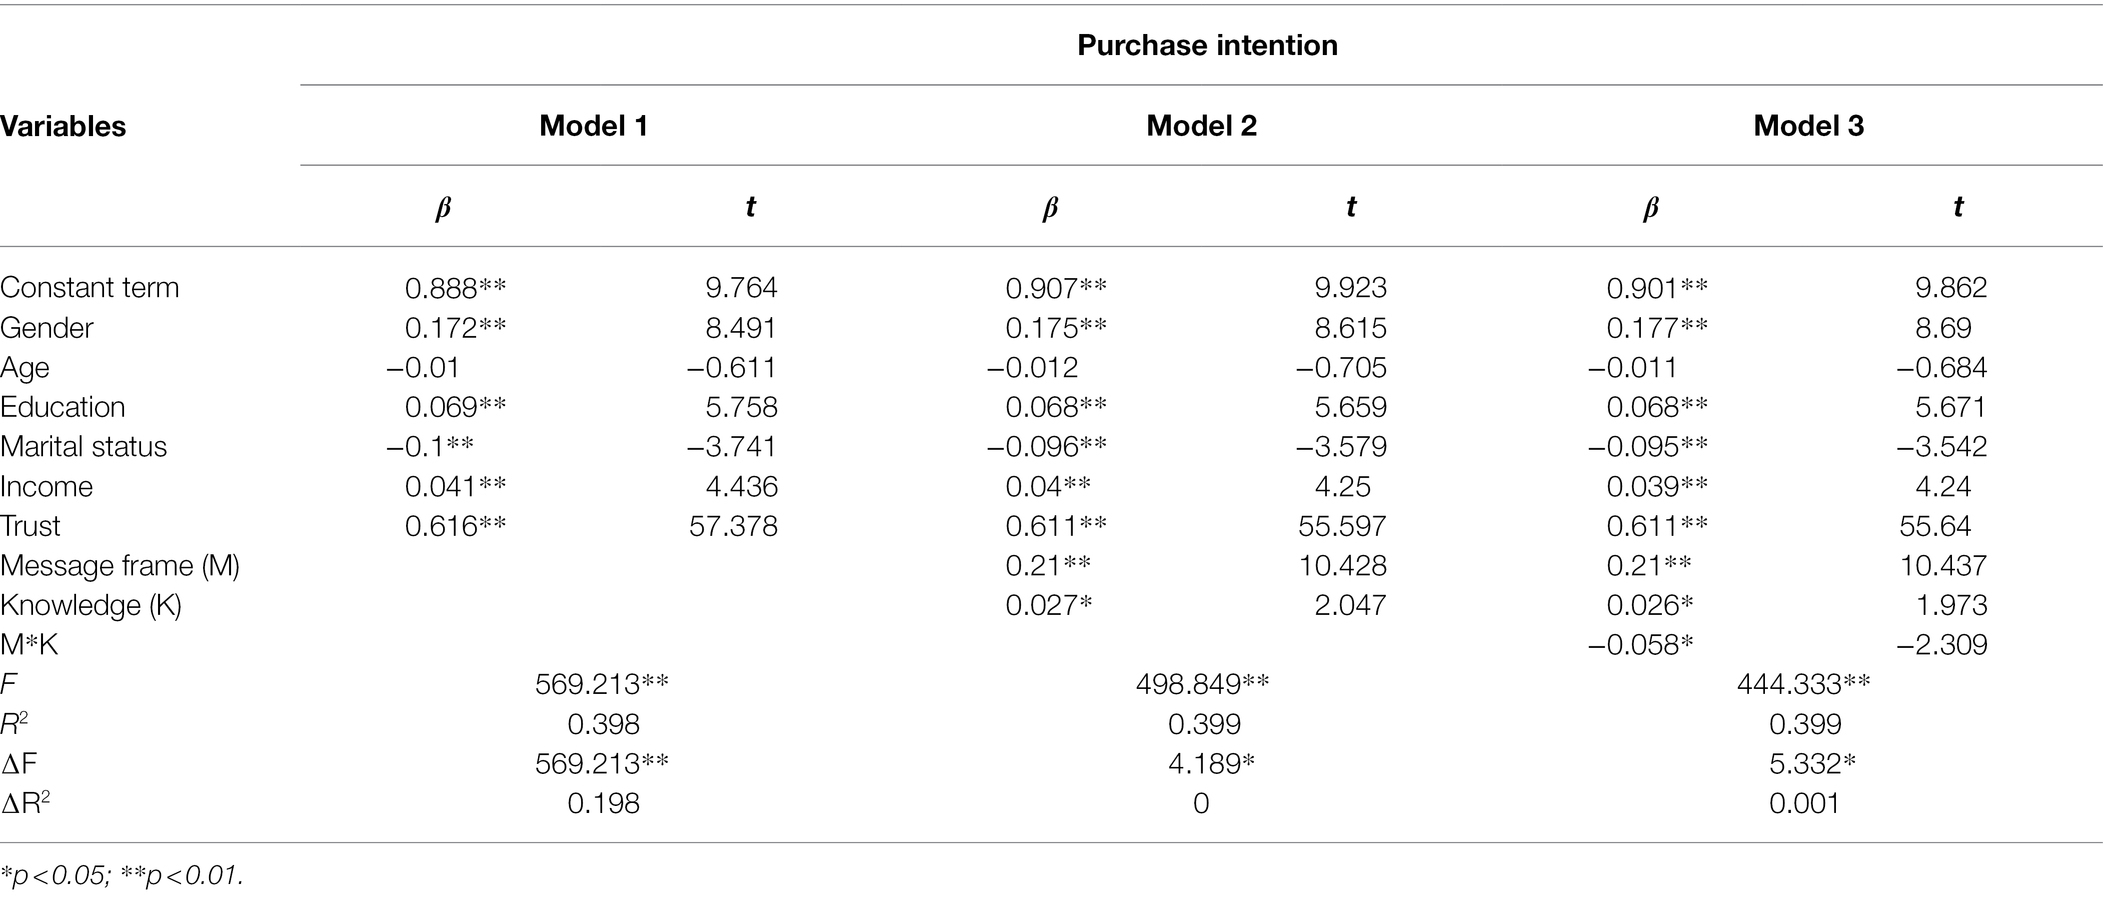Select the ΔF value 5.332 in Model 3
This screenshot has height=900, width=2103.
pos(1812,764)
